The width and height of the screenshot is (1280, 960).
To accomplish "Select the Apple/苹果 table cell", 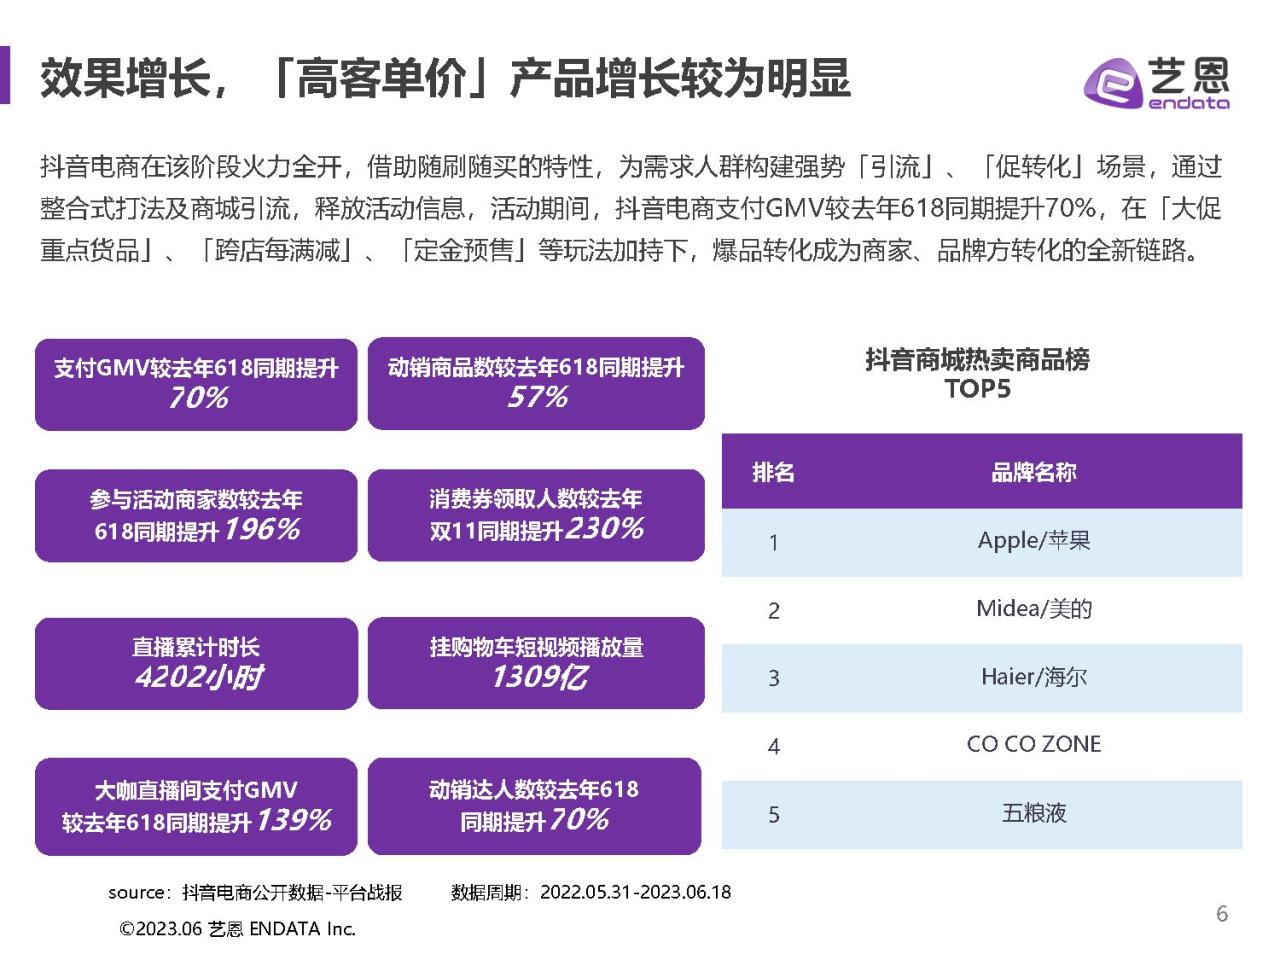I will [x=1034, y=541].
